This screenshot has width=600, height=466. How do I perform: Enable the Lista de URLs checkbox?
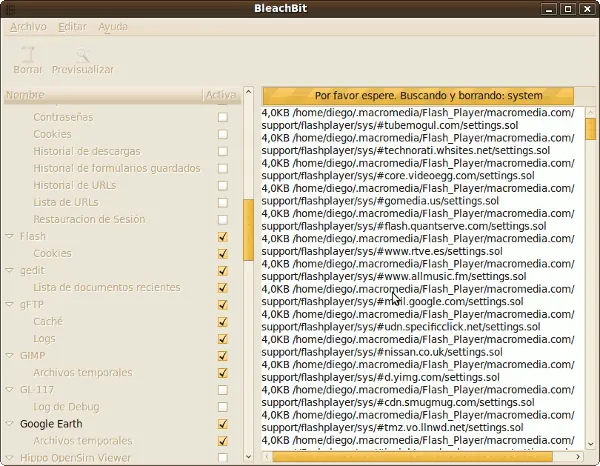pos(223,202)
